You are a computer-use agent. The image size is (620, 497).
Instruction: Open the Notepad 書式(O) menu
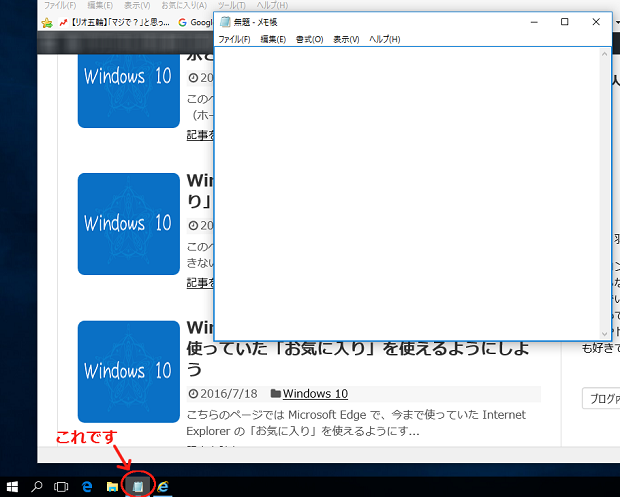coord(310,39)
